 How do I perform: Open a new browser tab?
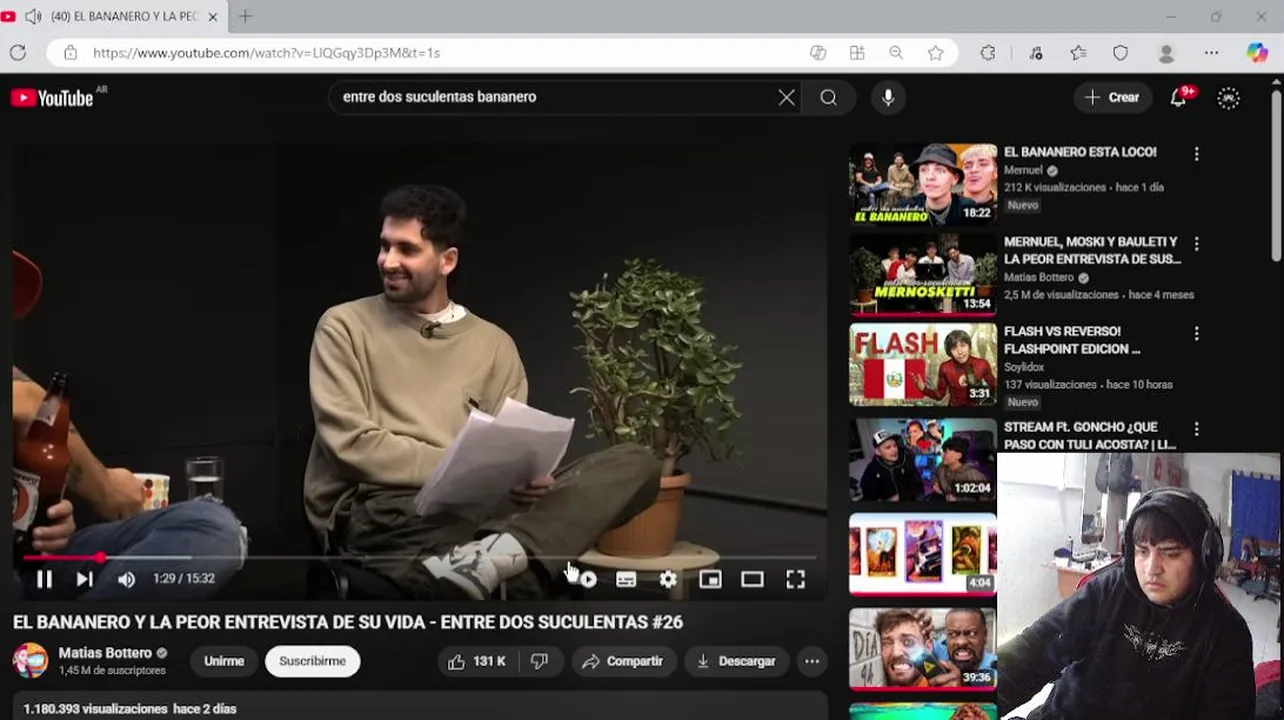(245, 17)
